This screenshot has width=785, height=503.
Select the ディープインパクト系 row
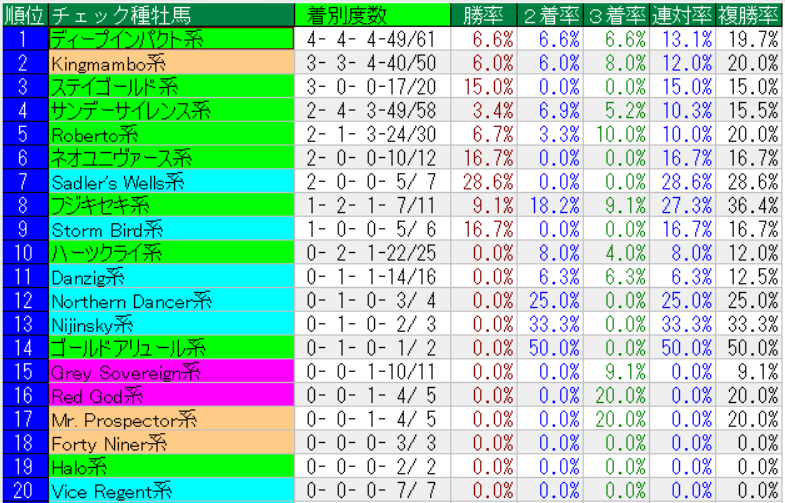coord(171,38)
